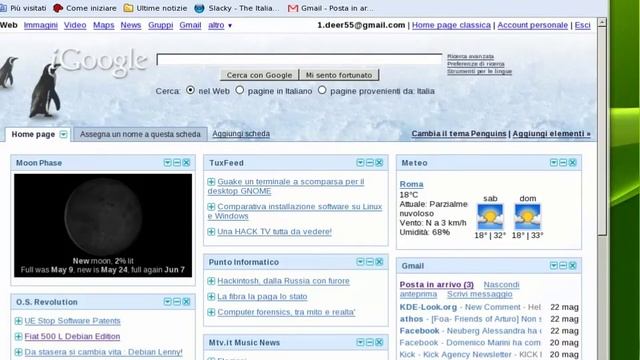The height and width of the screenshot is (360, 640).
Task: Click the 'Cerca con Google' button
Action: point(259,75)
